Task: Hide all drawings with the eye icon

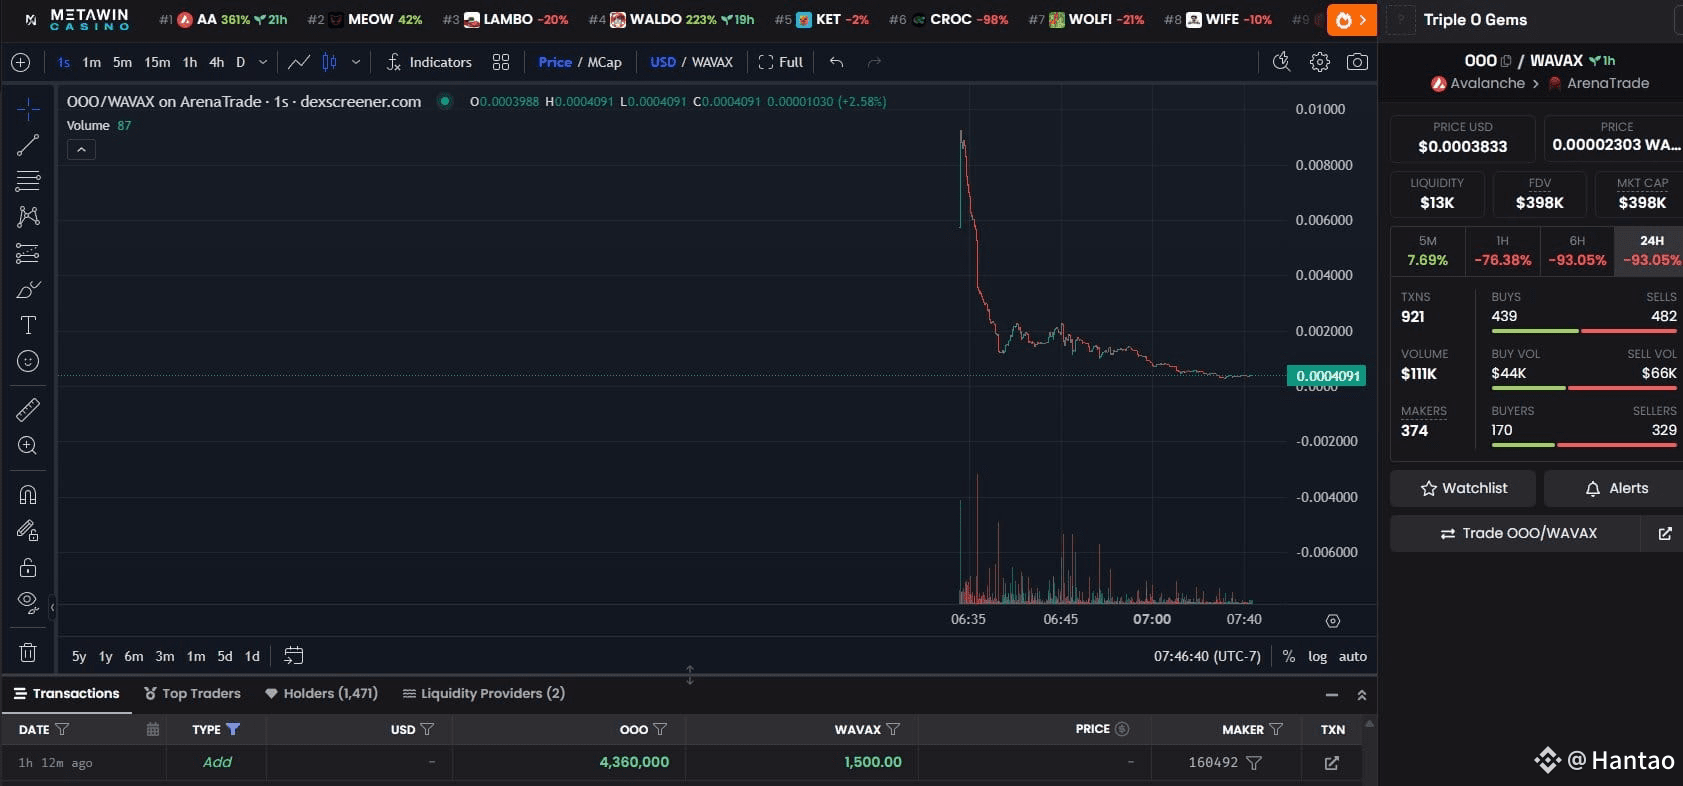Action: tap(28, 602)
